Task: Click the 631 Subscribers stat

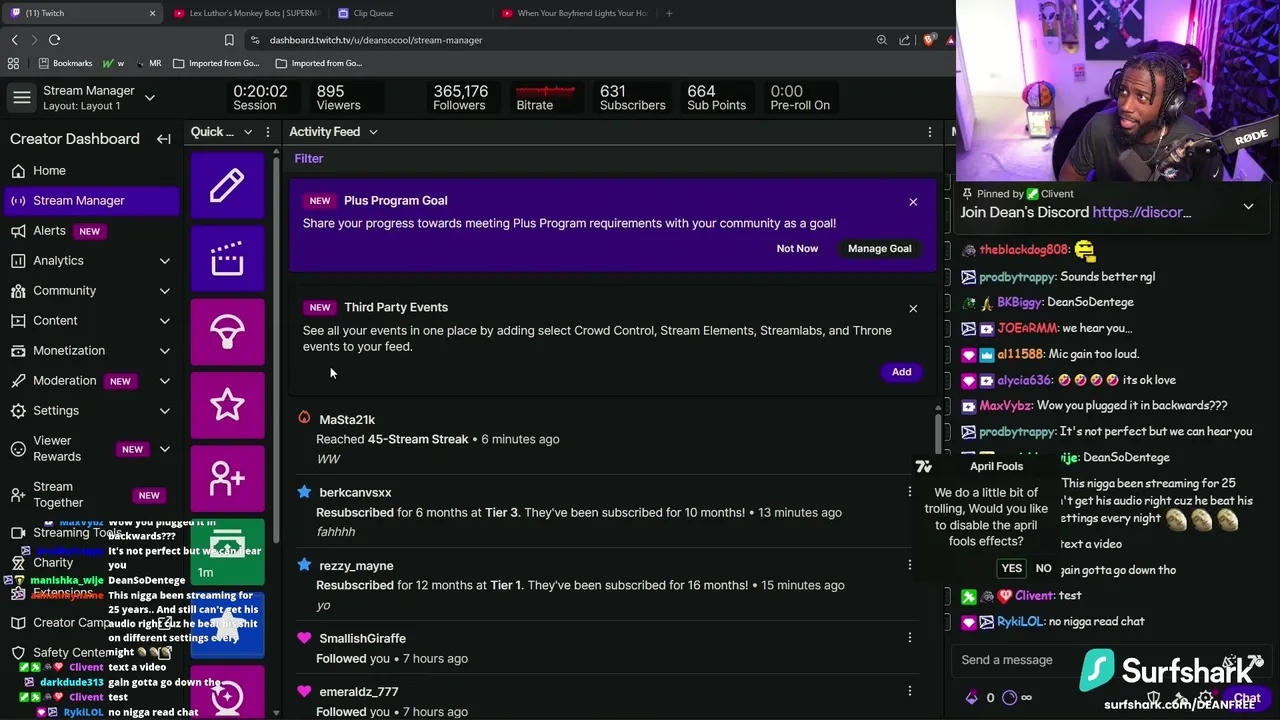Action: [x=632, y=98]
